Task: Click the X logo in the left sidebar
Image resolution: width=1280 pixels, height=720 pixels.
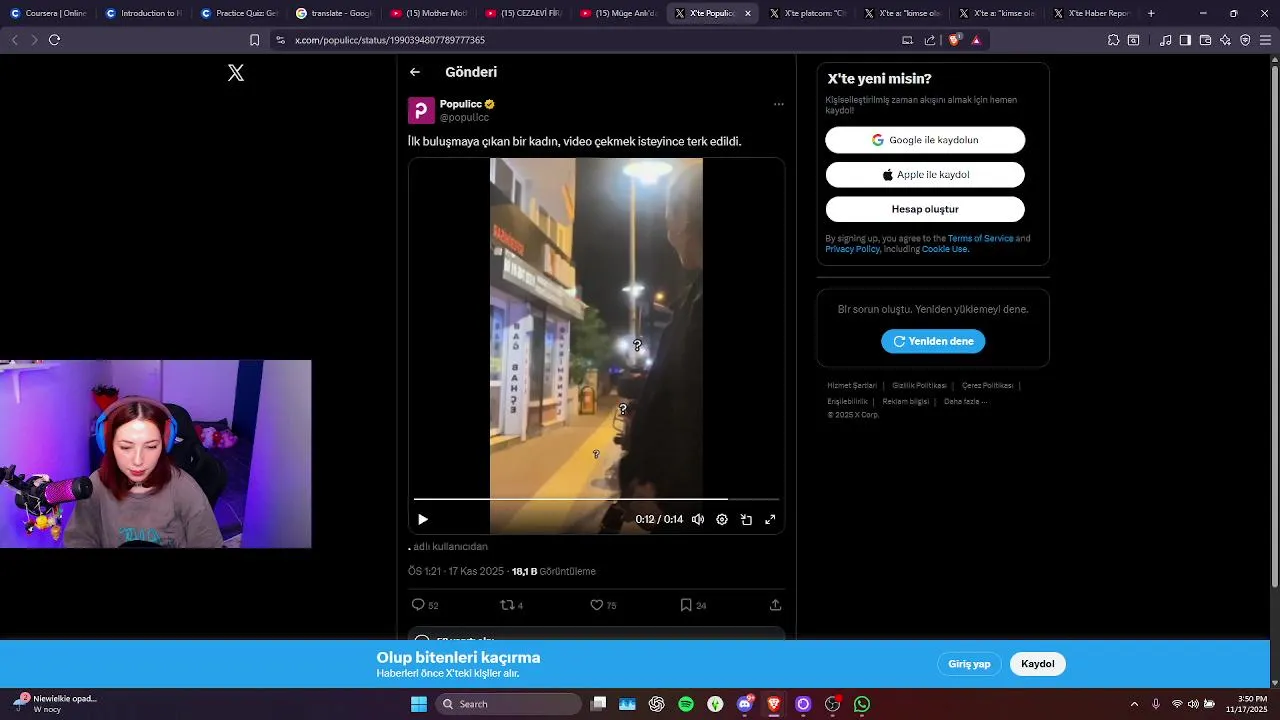Action: pyautogui.click(x=236, y=73)
